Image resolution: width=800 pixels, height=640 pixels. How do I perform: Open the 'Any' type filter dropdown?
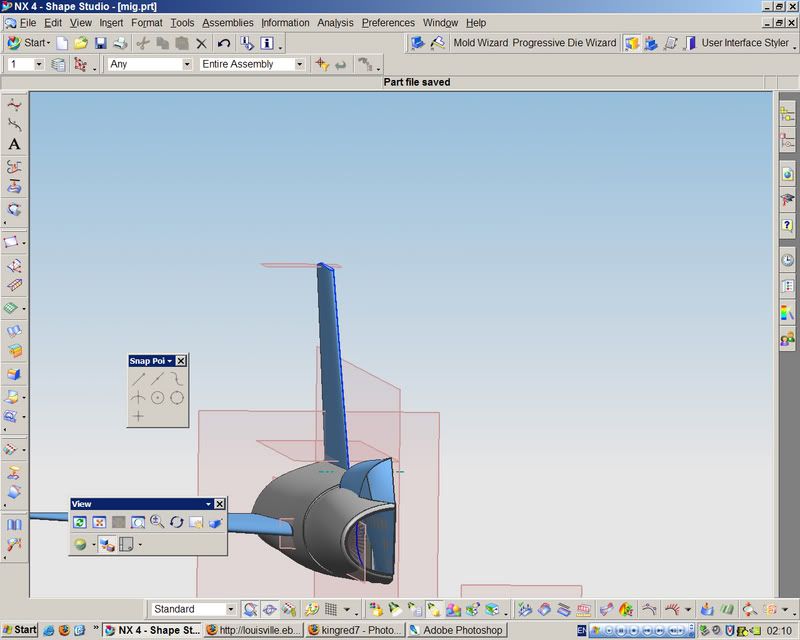(x=186, y=64)
